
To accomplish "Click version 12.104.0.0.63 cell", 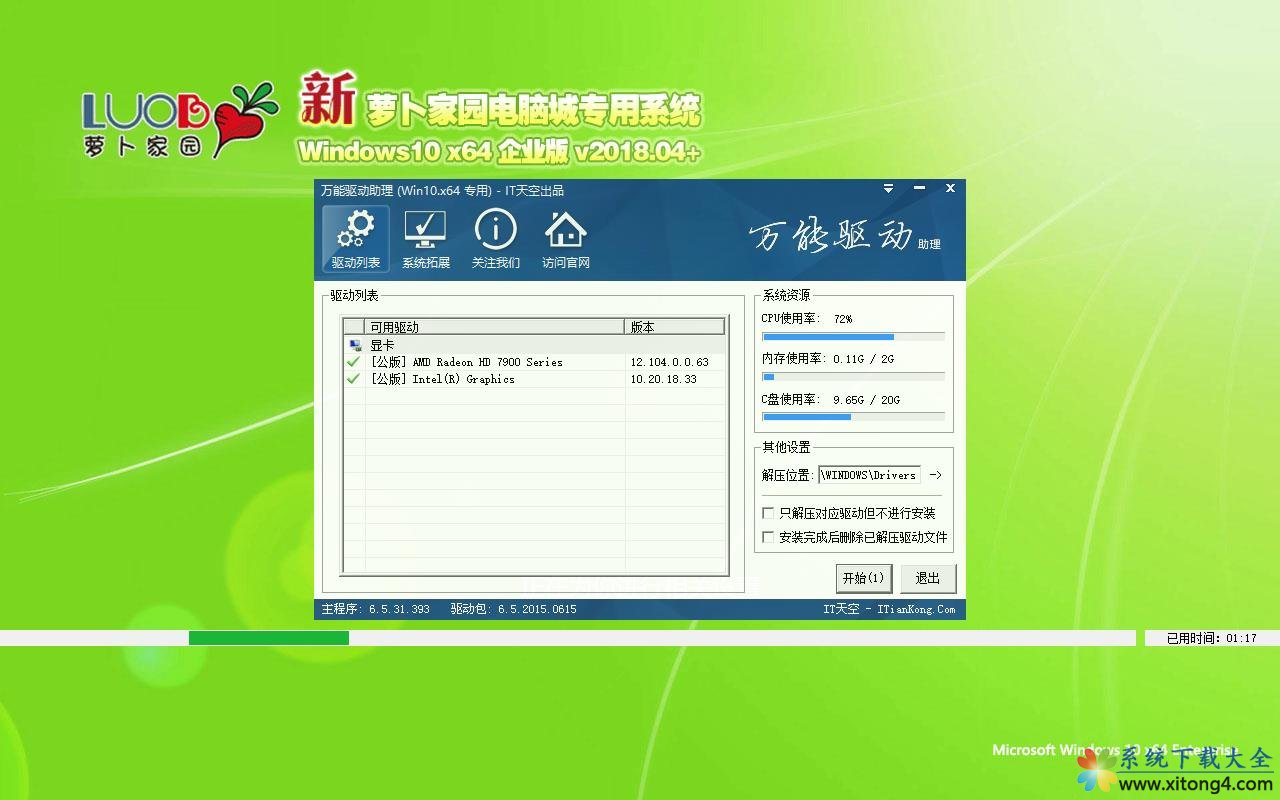I will pos(669,362).
